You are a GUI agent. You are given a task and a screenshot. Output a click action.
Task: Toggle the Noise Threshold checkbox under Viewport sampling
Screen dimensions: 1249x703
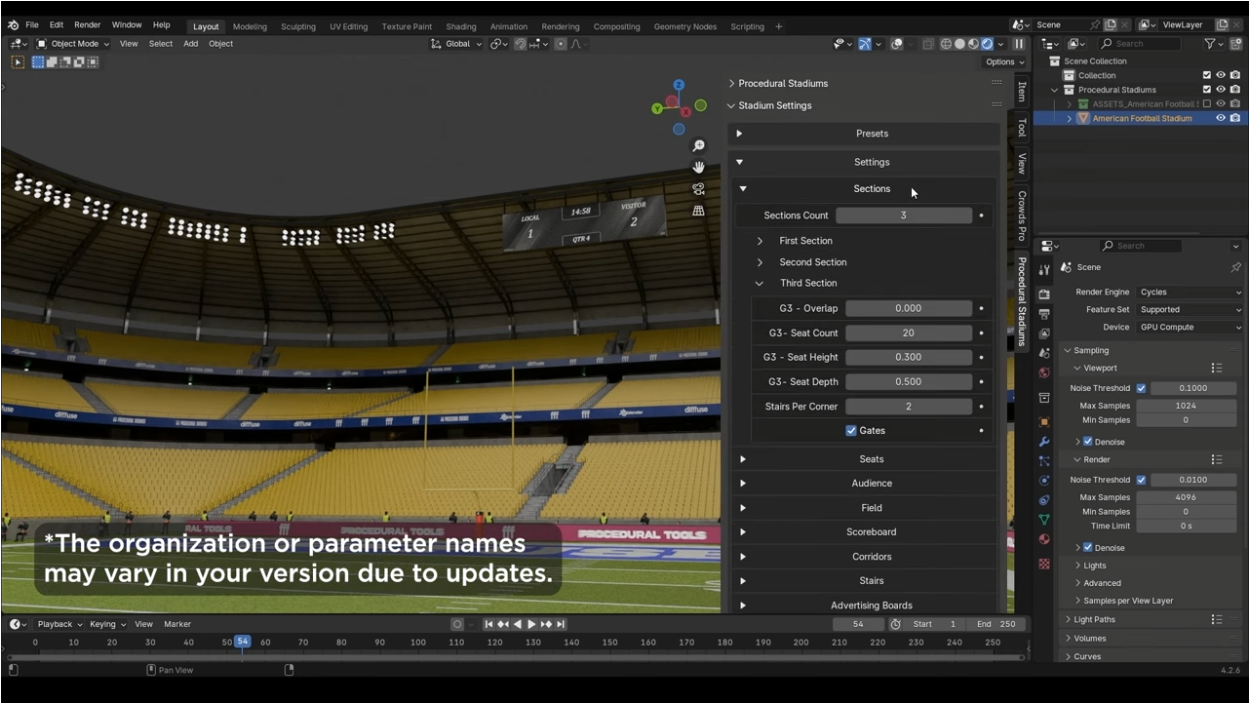(x=1139, y=388)
